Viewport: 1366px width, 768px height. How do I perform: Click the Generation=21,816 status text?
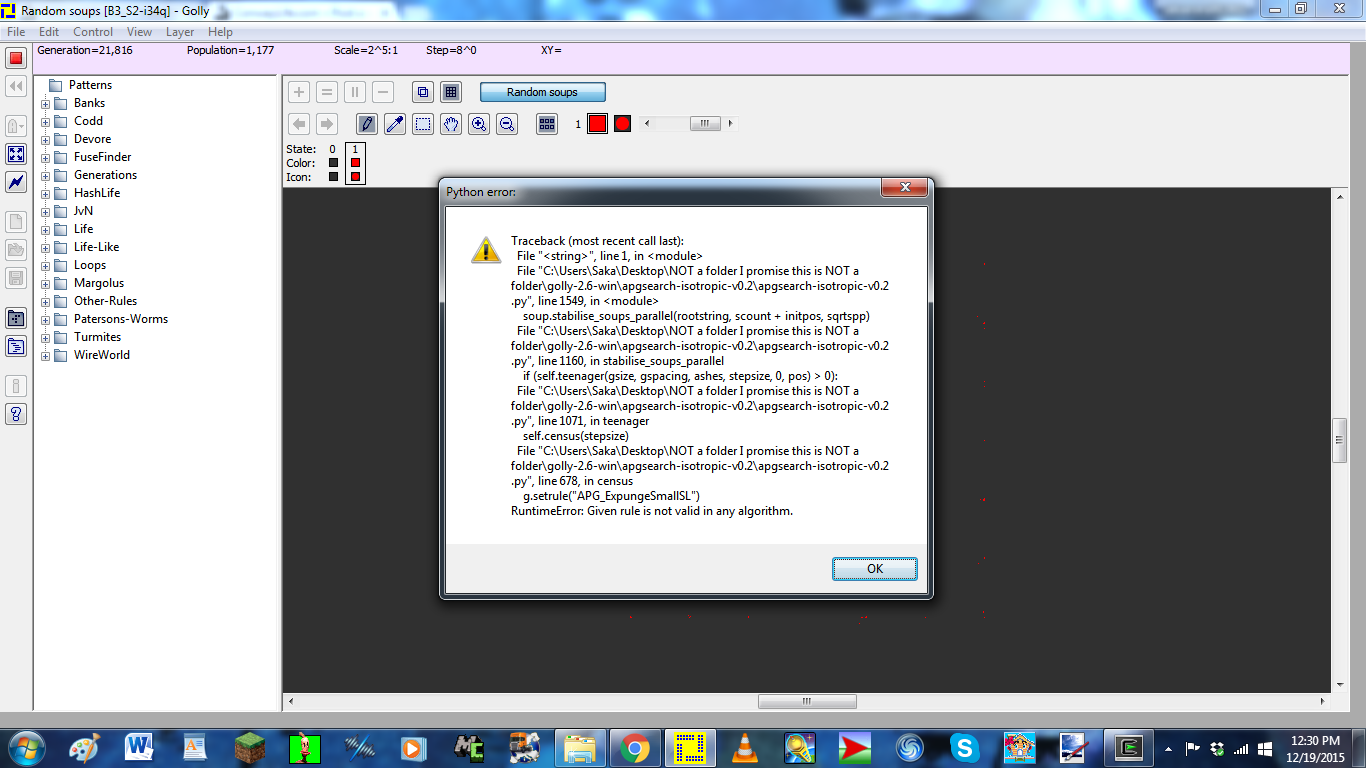(x=85, y=50)
